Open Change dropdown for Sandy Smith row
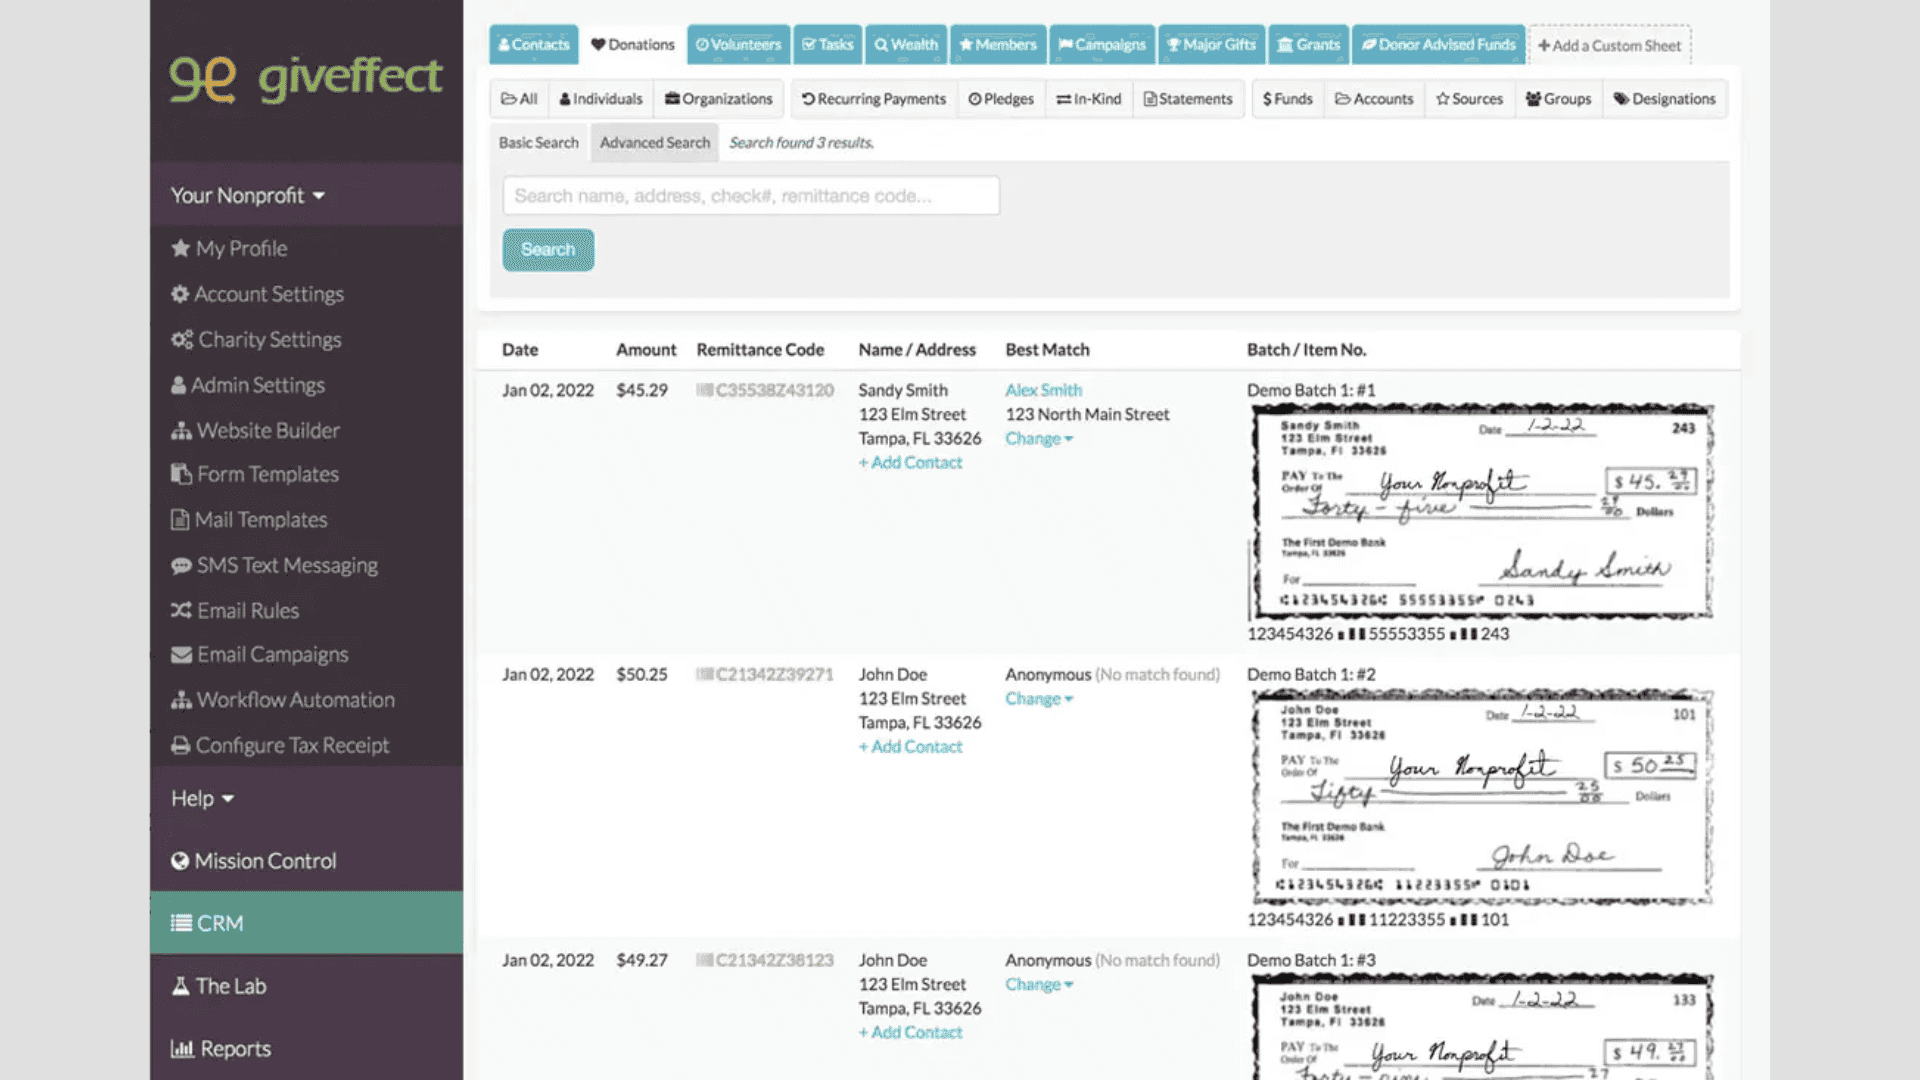Screen dimensions: 1920x1080 pyautogui.click(x=1039, y=438)
